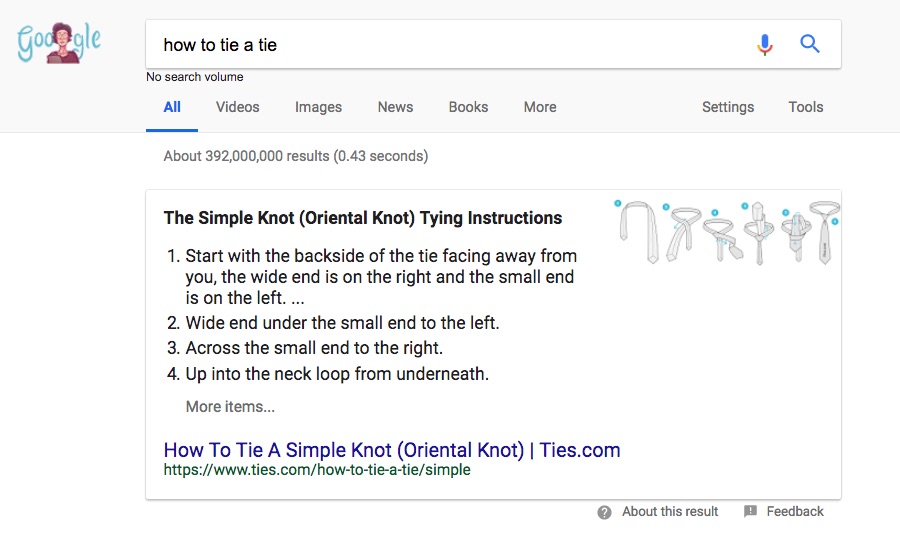Click the question mark About this result icon
This screenshot has width=900, height=535.
coord(604,512)
